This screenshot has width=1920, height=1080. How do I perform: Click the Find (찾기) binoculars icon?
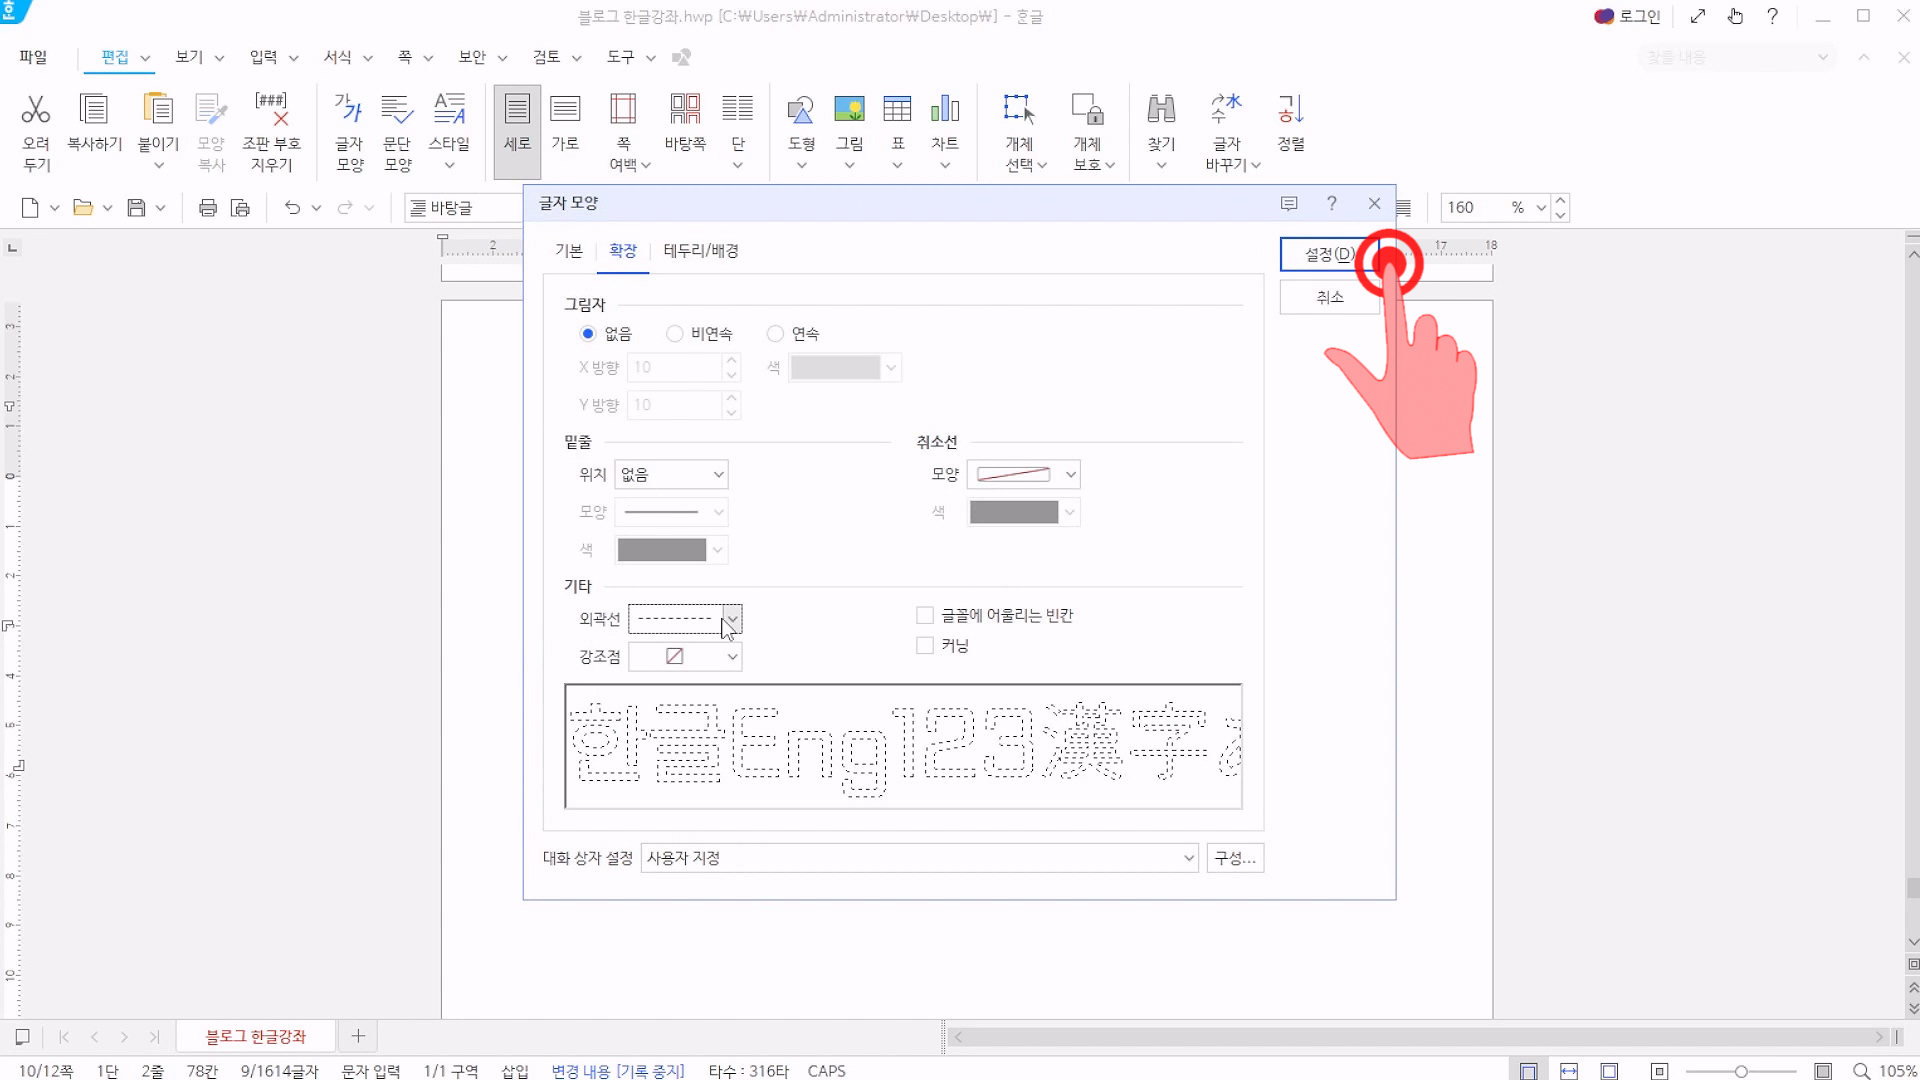[1161, 110]
